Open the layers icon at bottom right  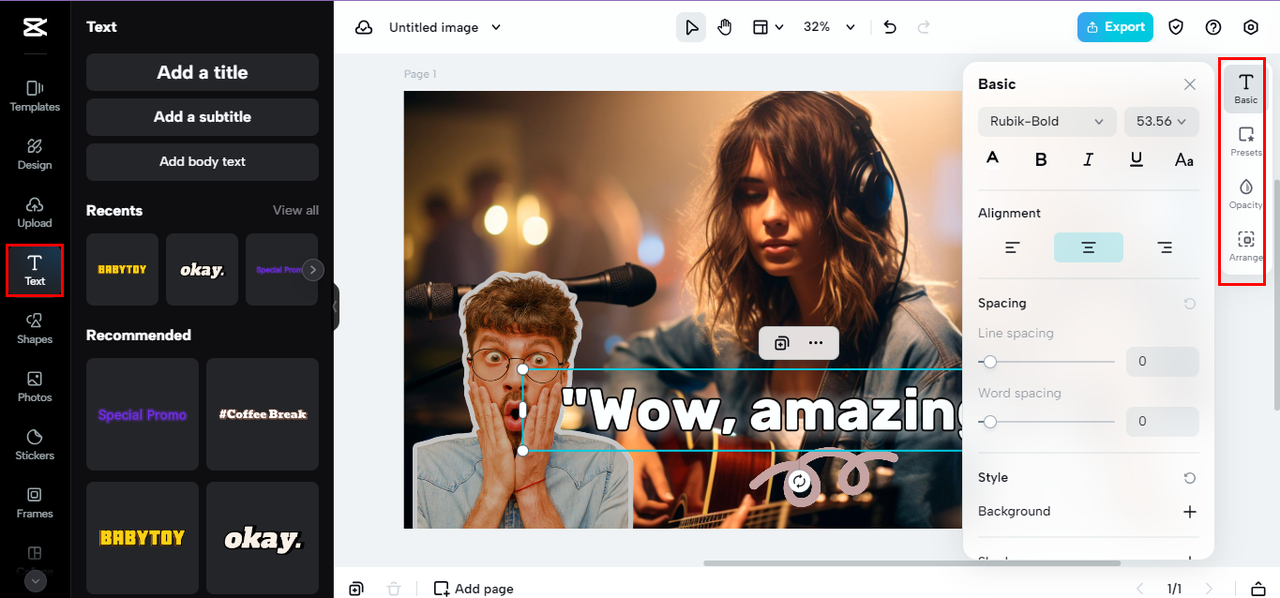click(1259, 589)
